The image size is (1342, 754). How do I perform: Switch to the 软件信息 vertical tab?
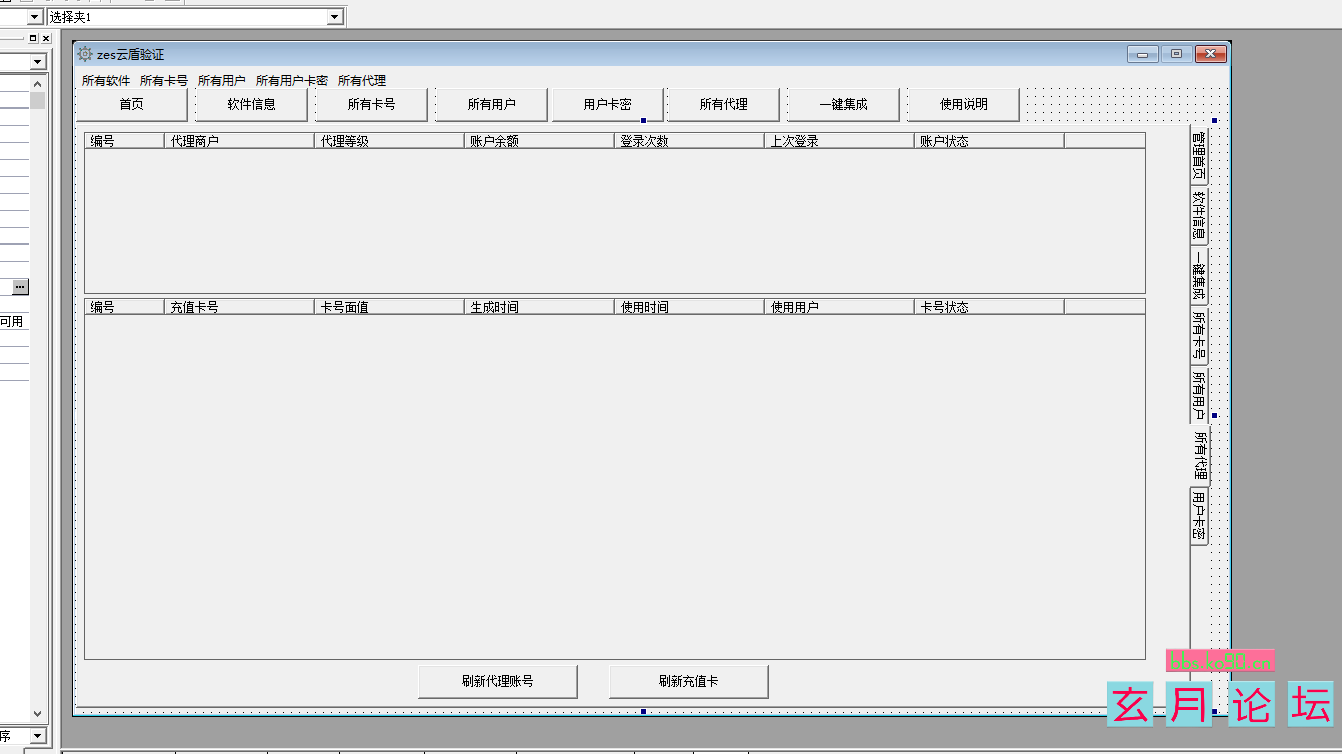(x=1199, y=216)
